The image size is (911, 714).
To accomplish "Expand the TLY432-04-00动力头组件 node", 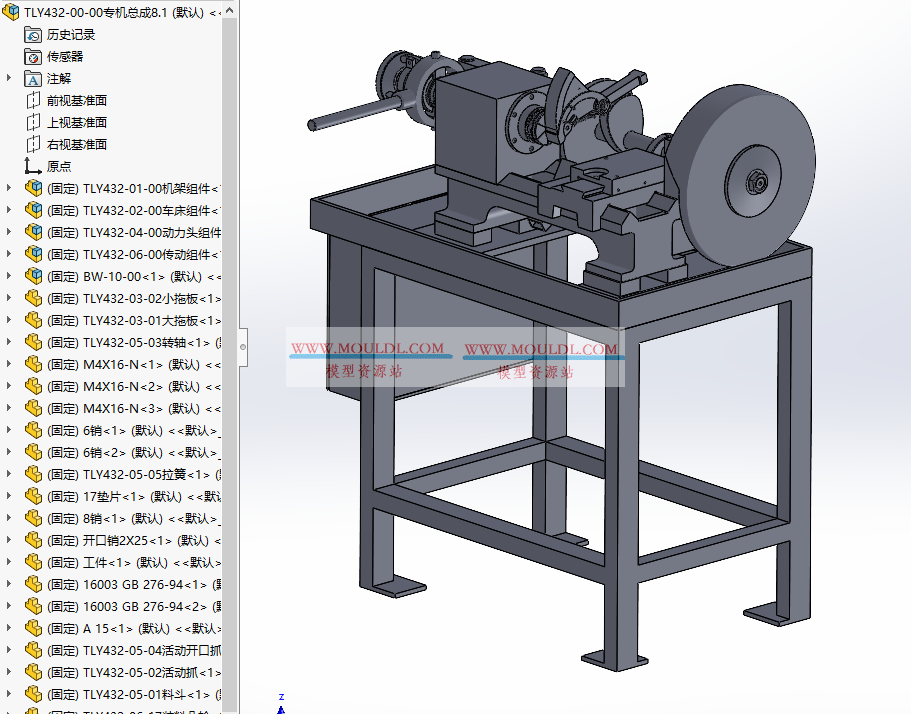I will (8, 232).
